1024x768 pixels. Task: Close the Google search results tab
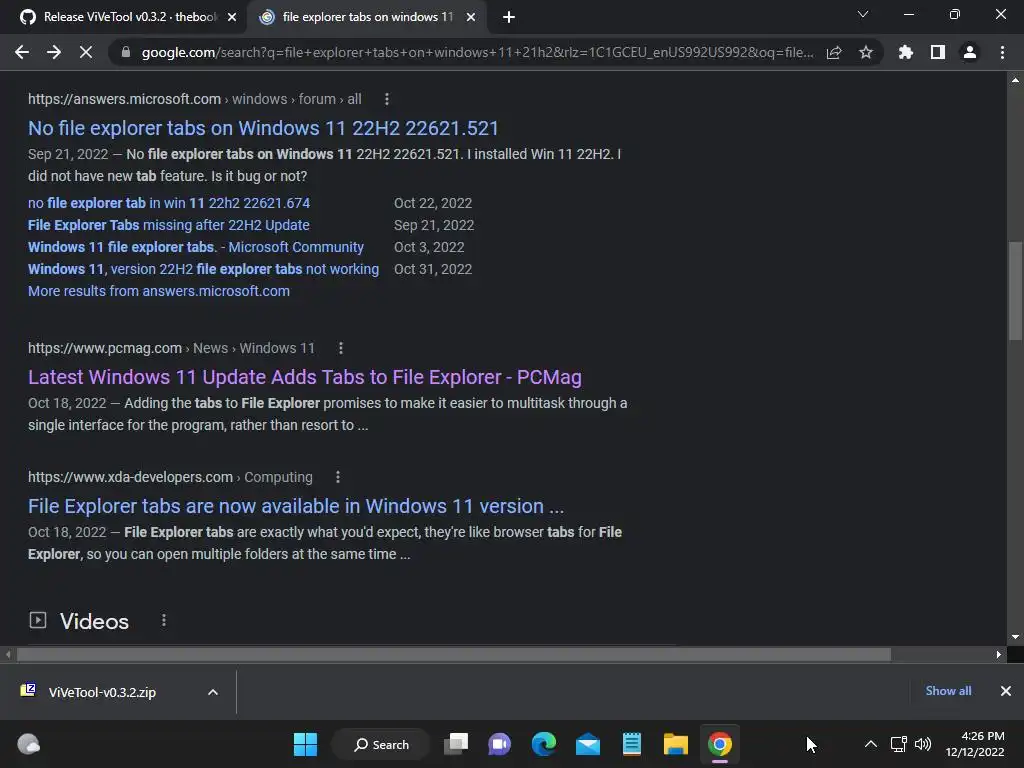[471, 18]
